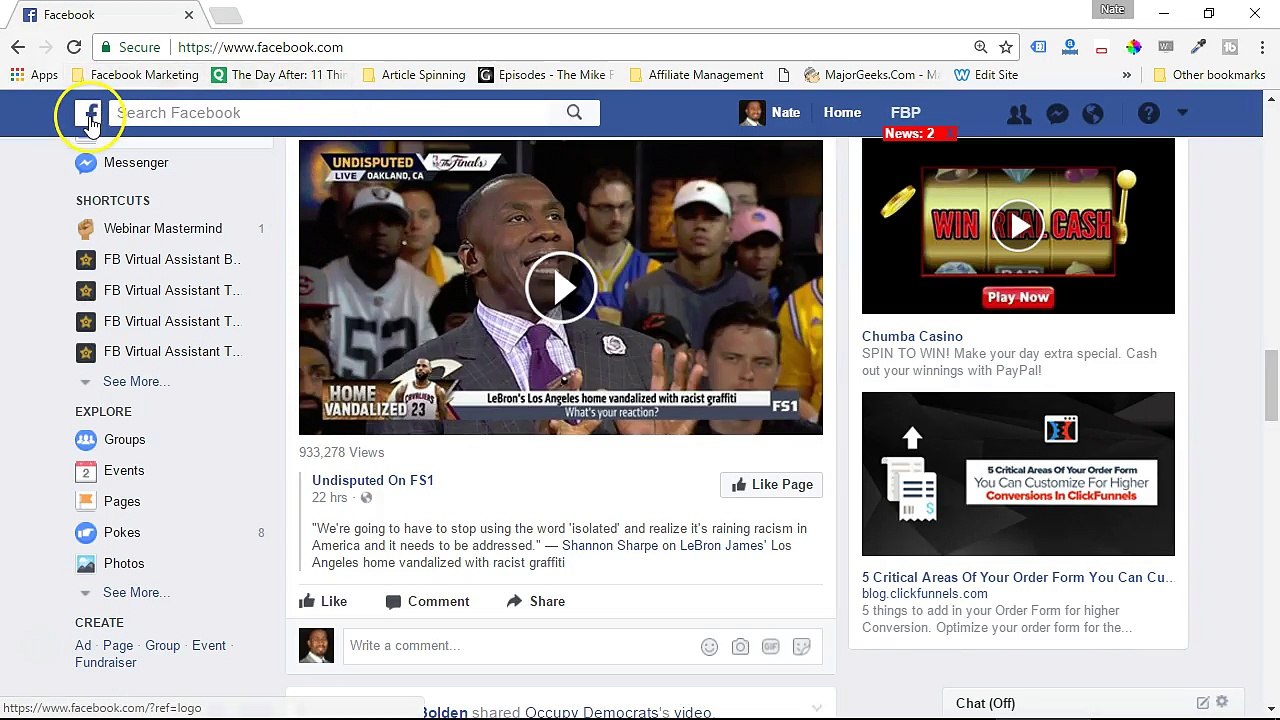
Task: Close the Facebook browser tab
Action: click(x=189, y=15)
